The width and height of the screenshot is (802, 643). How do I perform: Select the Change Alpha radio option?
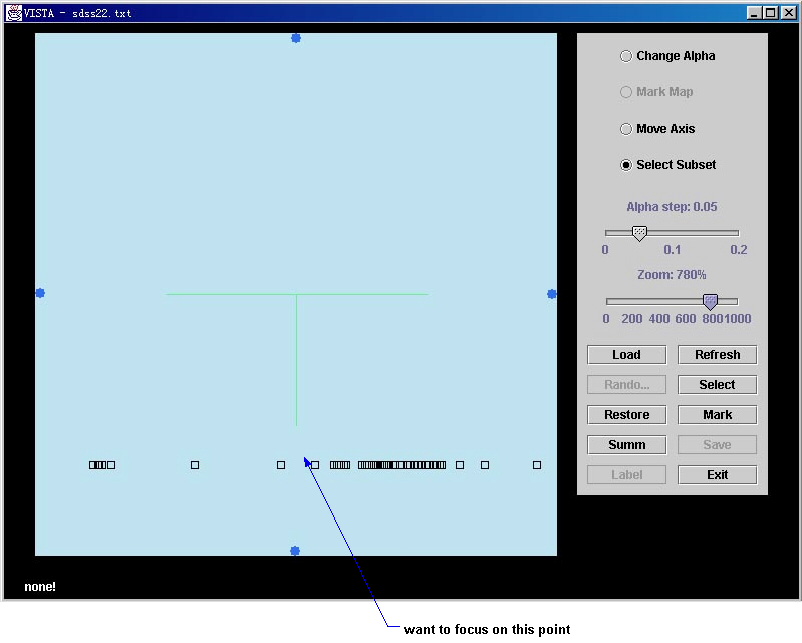(x=626, y=56)
